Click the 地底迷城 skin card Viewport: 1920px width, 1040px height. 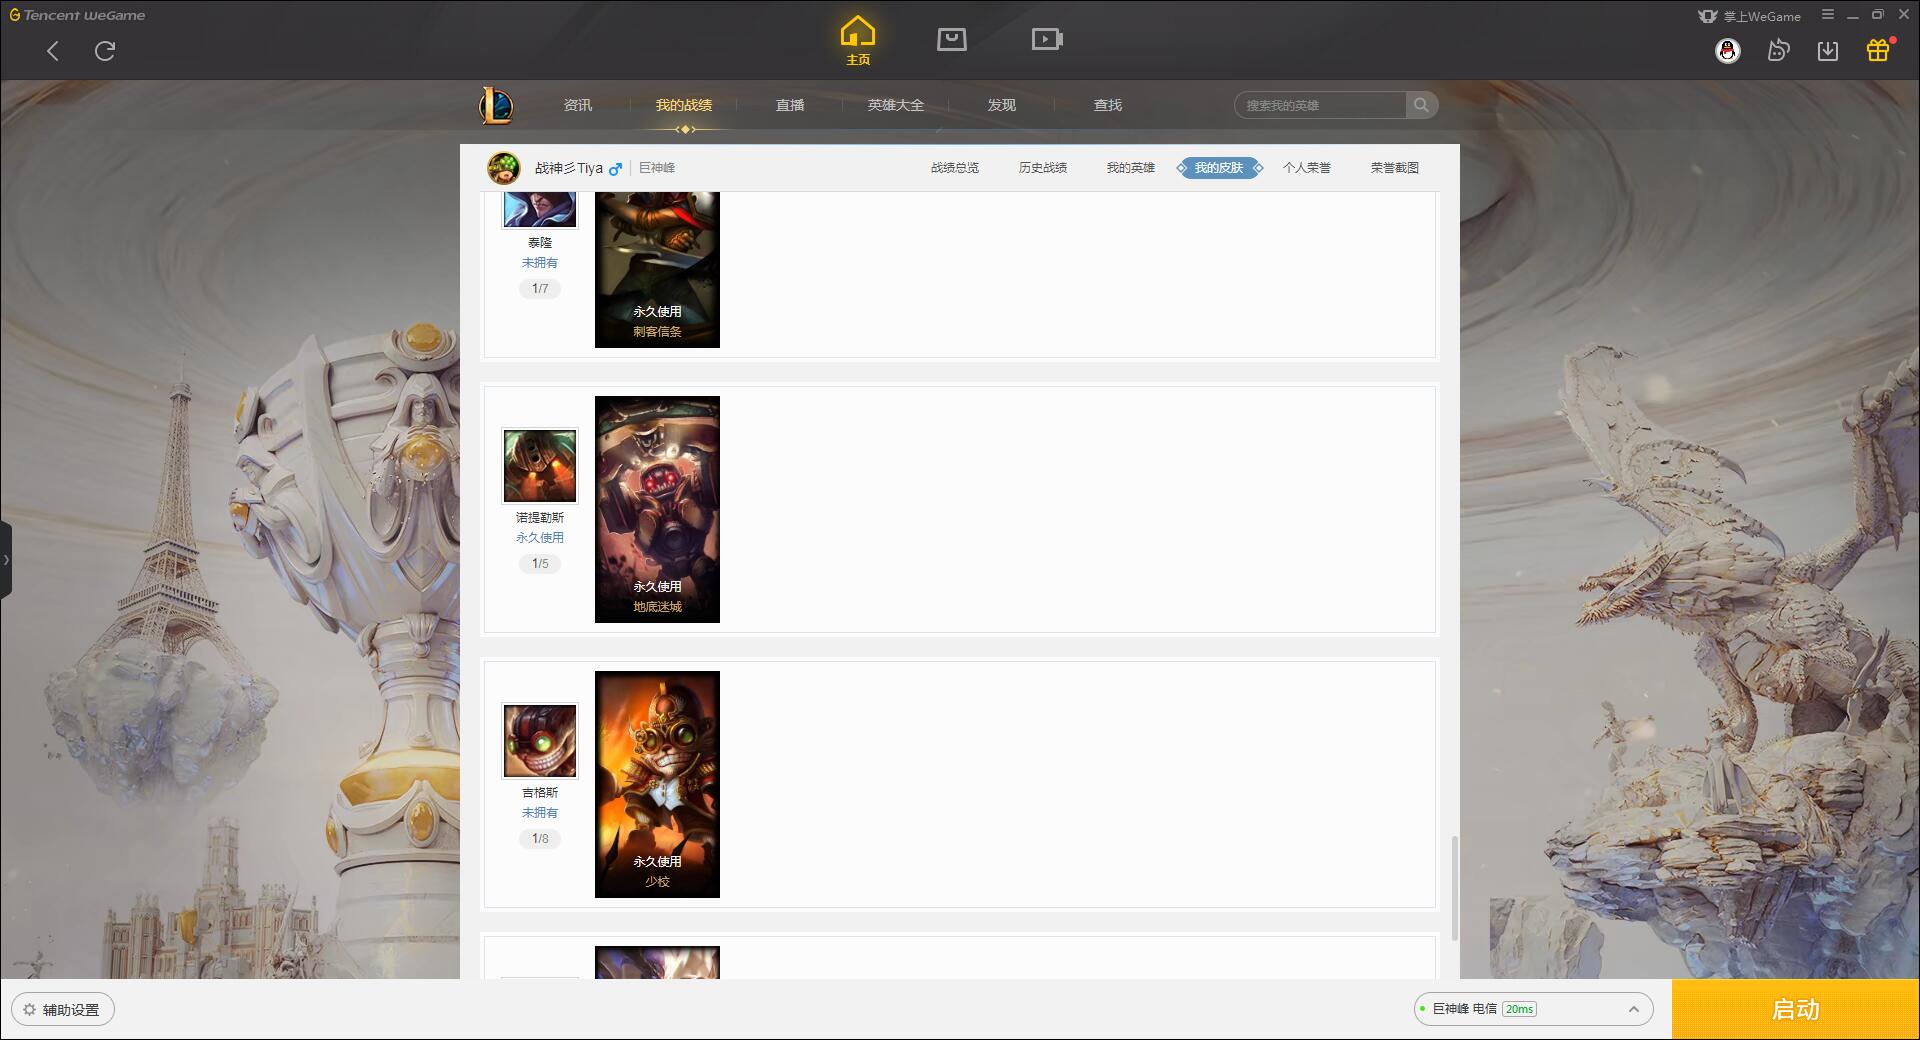(657, 509)
